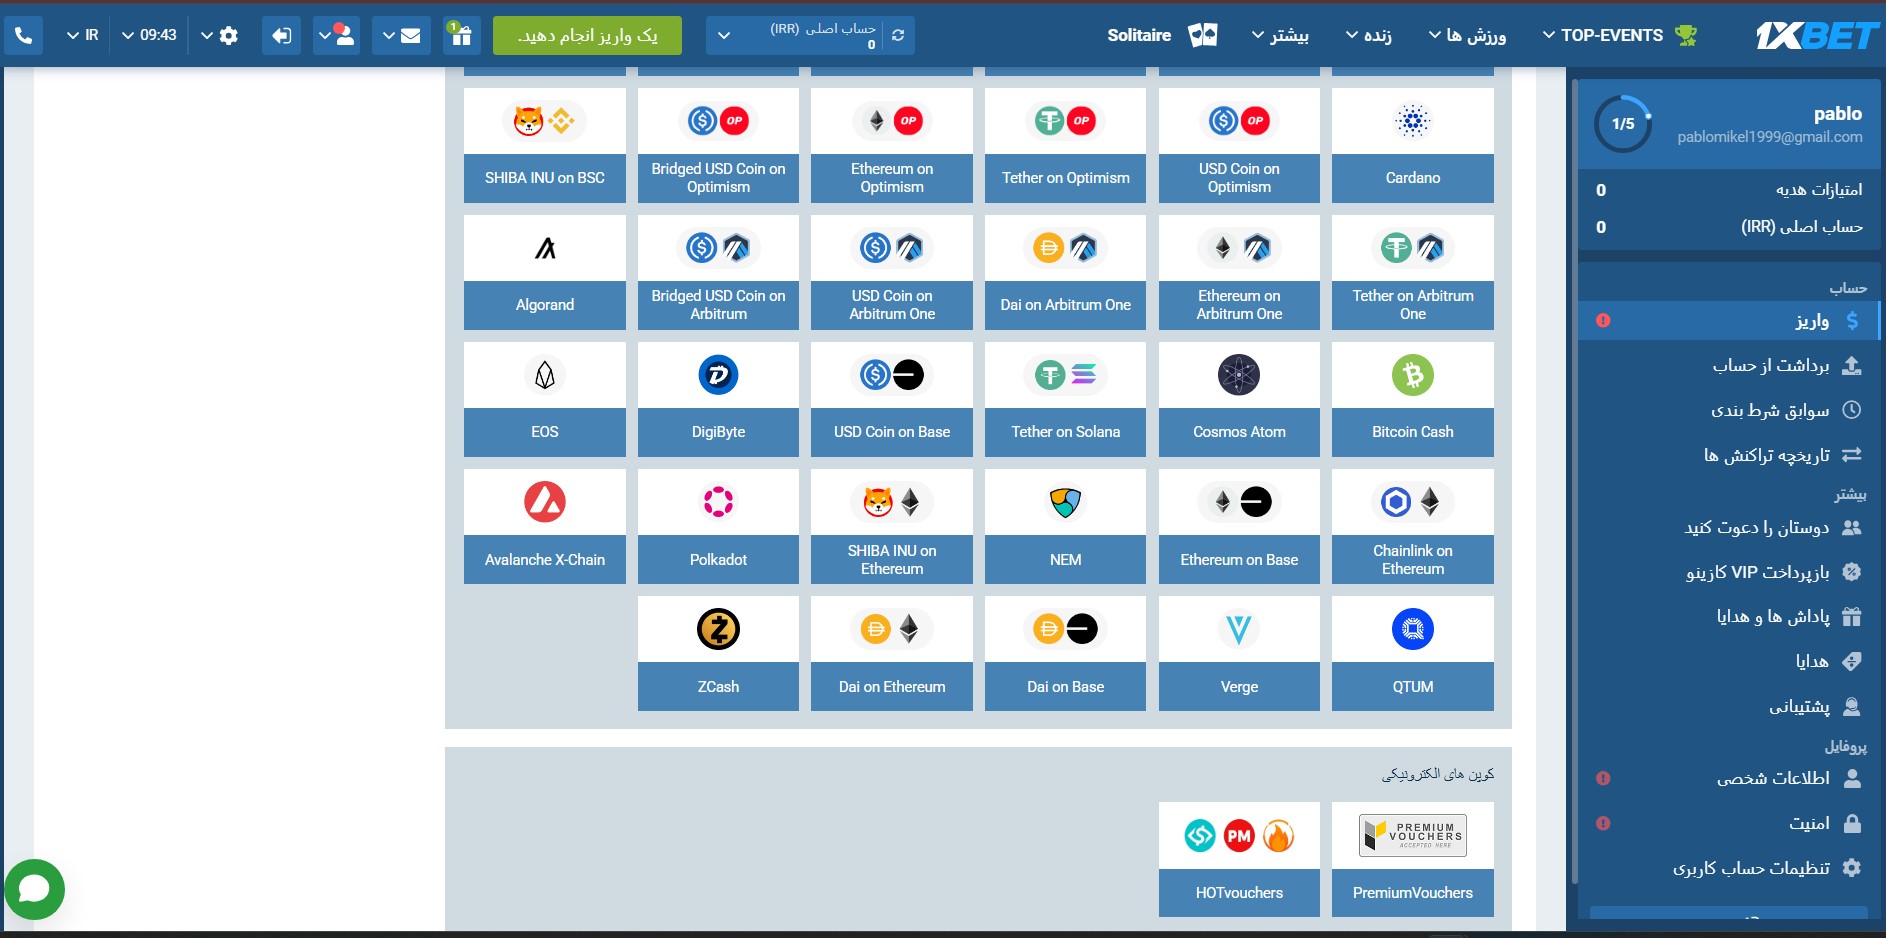Image resolution: width=1886 pixels, height=938 pixels.
Task: Select Chainlink on Ethereum
Action: [x=1413, y=526]
